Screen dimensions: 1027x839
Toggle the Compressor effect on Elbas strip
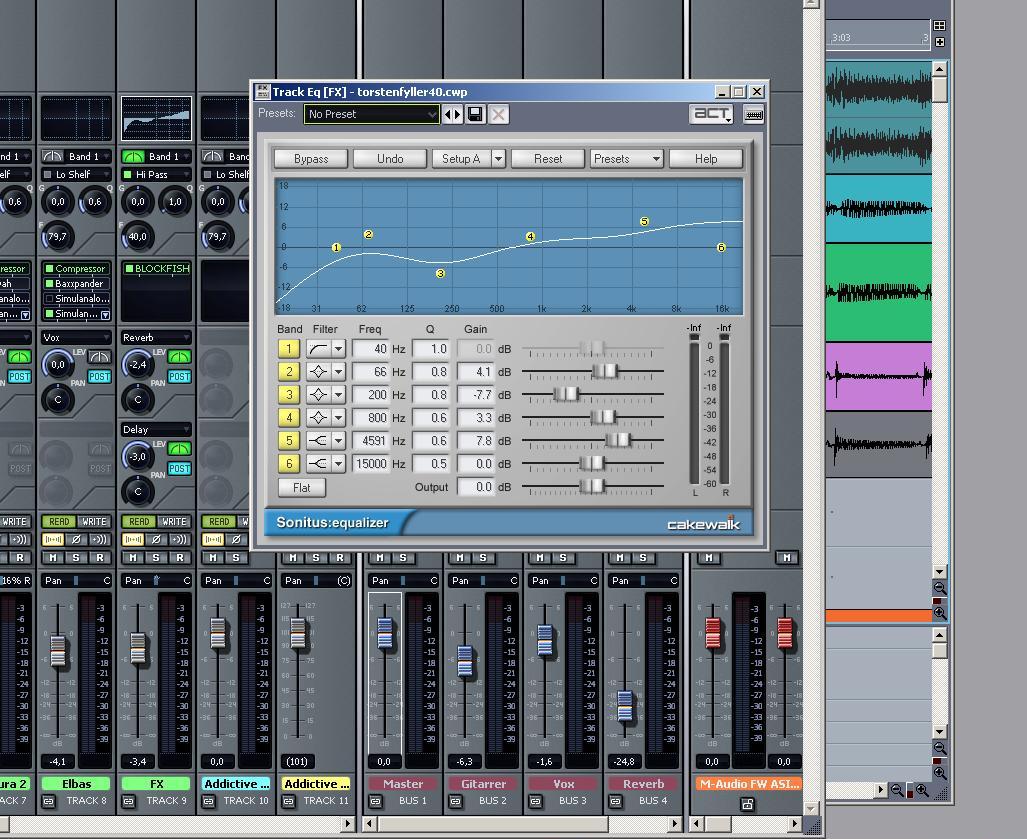click(48, 269)
